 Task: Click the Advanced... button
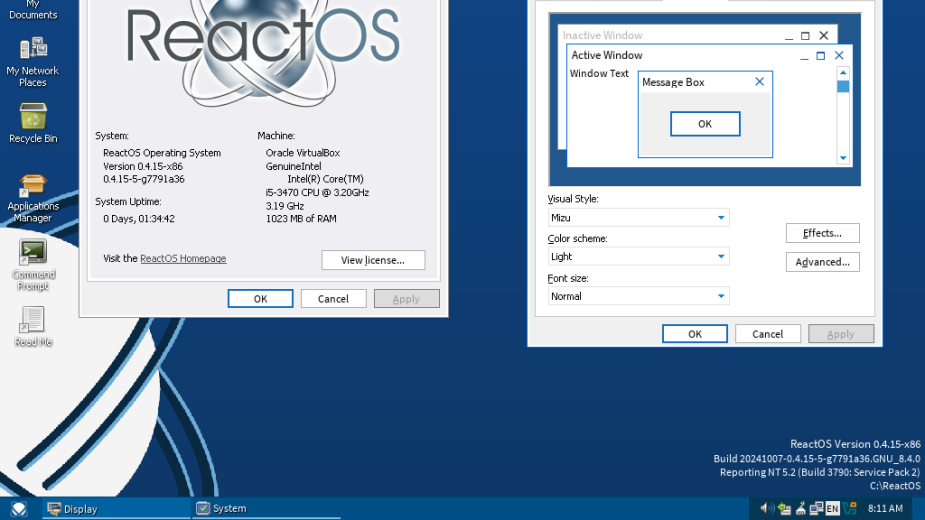click(x=822, y=262)
